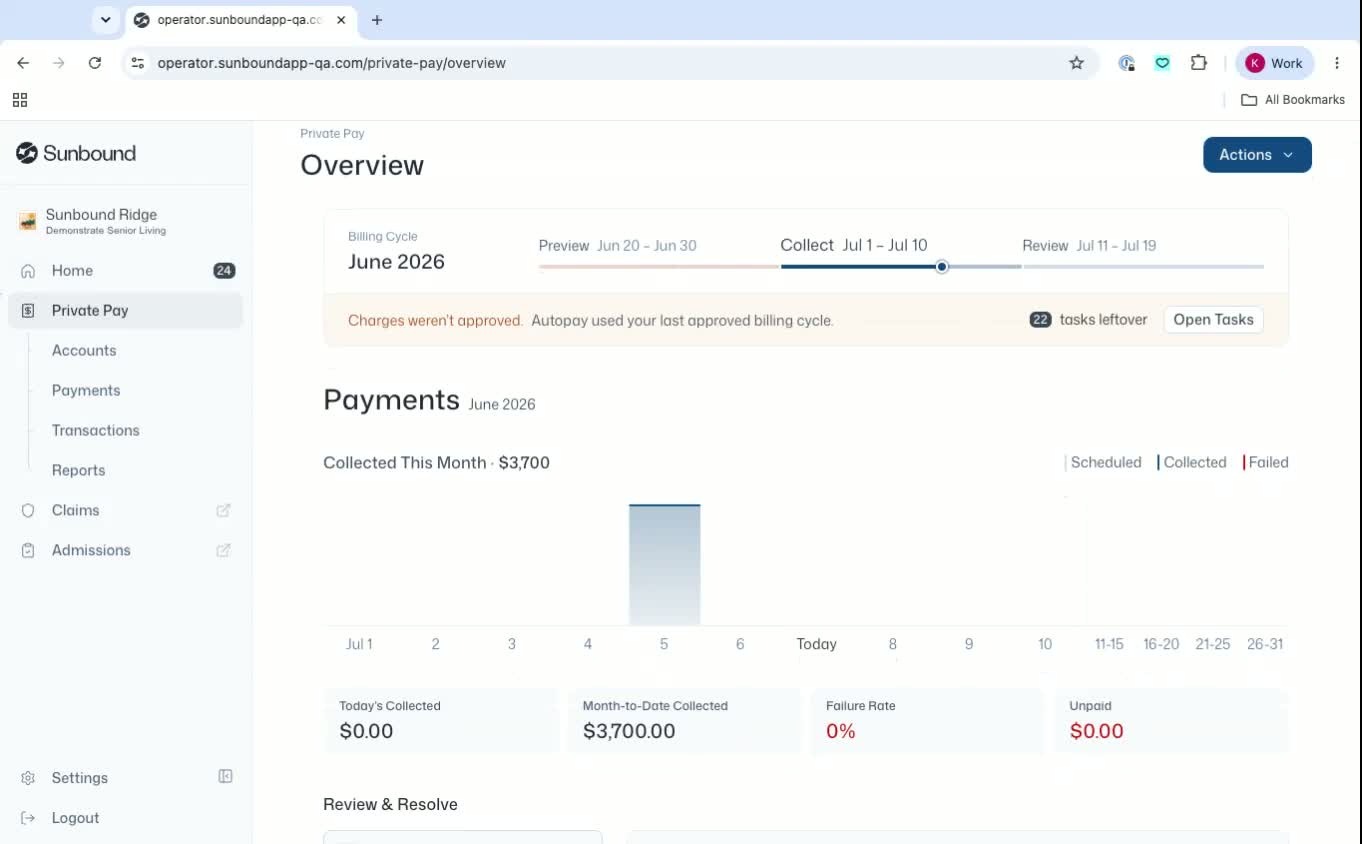This screenshot has height=844, width=1362.
Task: Click the Sunbound Ridge community thumbnail
Action: pyautogui.click(x=28, y=221)
